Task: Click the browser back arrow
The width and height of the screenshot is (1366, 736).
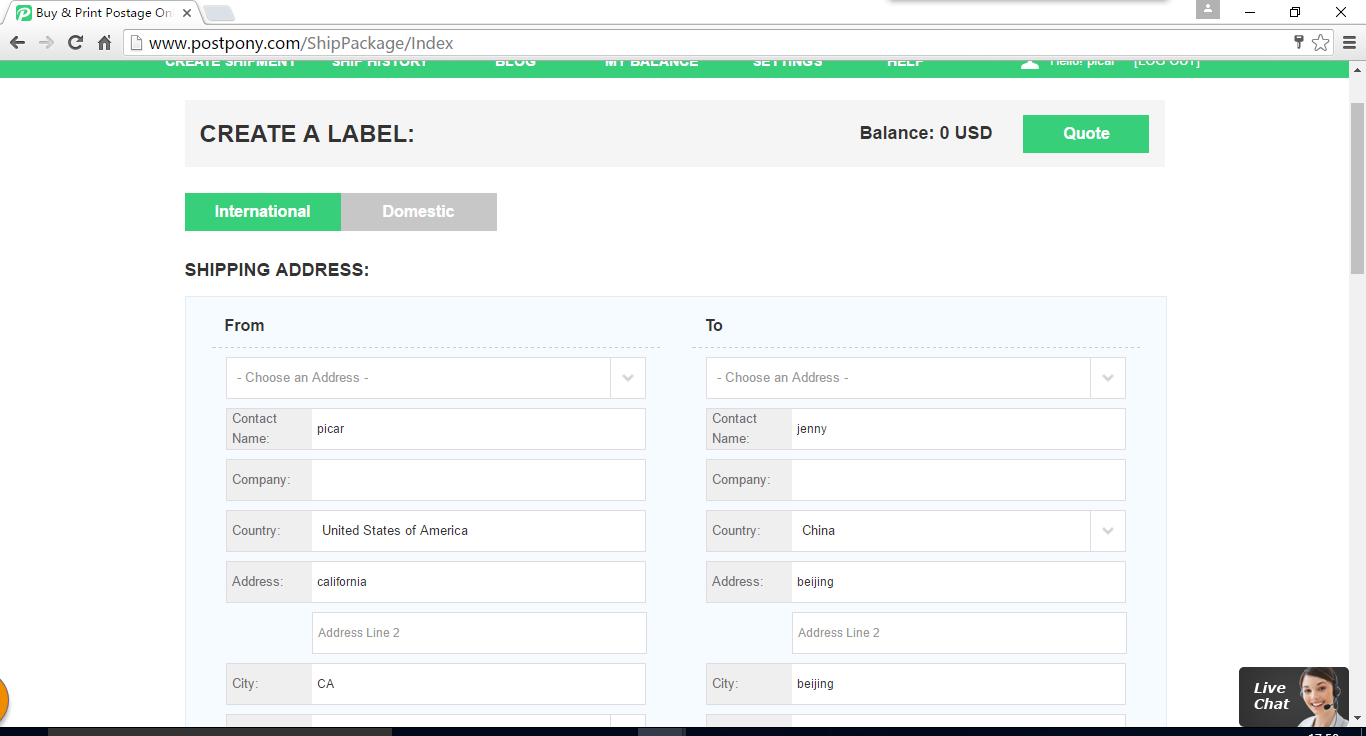Action: click(17, 43)
